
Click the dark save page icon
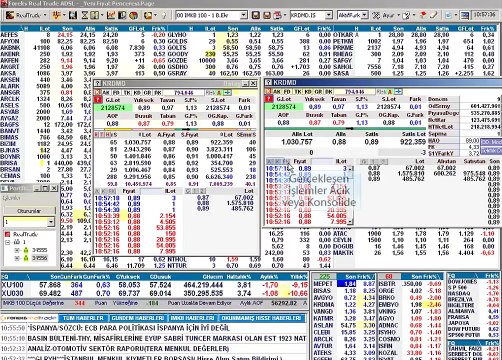[256, 15]
